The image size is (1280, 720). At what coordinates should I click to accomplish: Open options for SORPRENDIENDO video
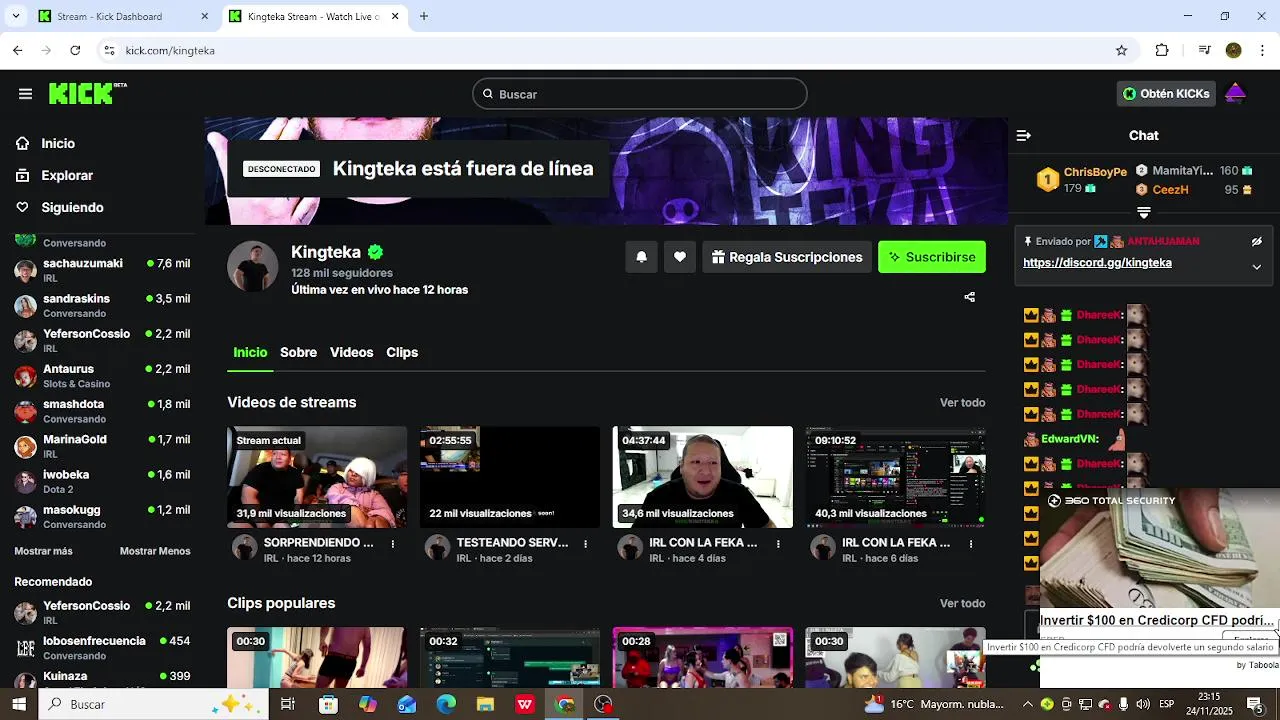(x=393, y=544)
